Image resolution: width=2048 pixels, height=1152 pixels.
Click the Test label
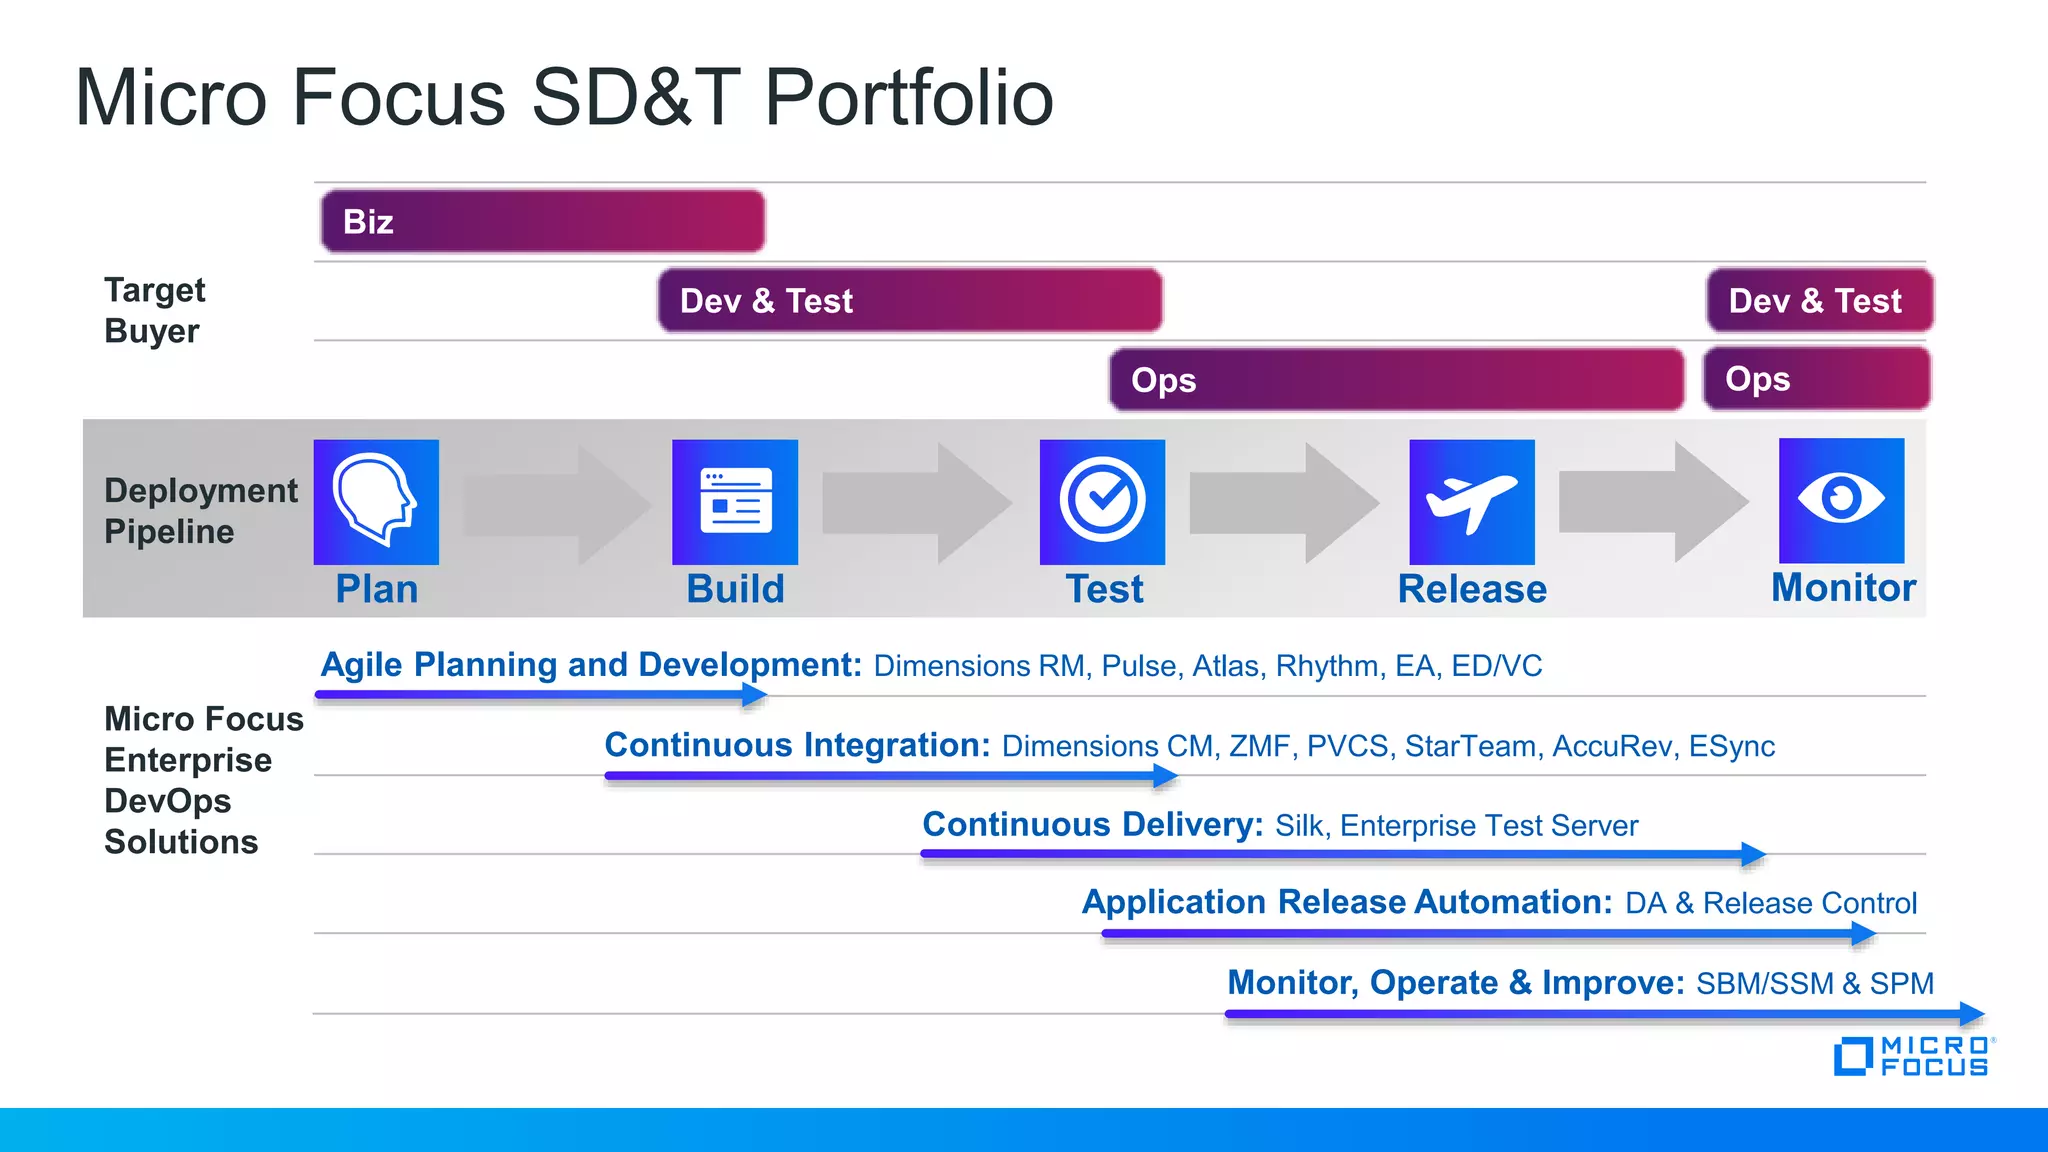point(1104,589)
